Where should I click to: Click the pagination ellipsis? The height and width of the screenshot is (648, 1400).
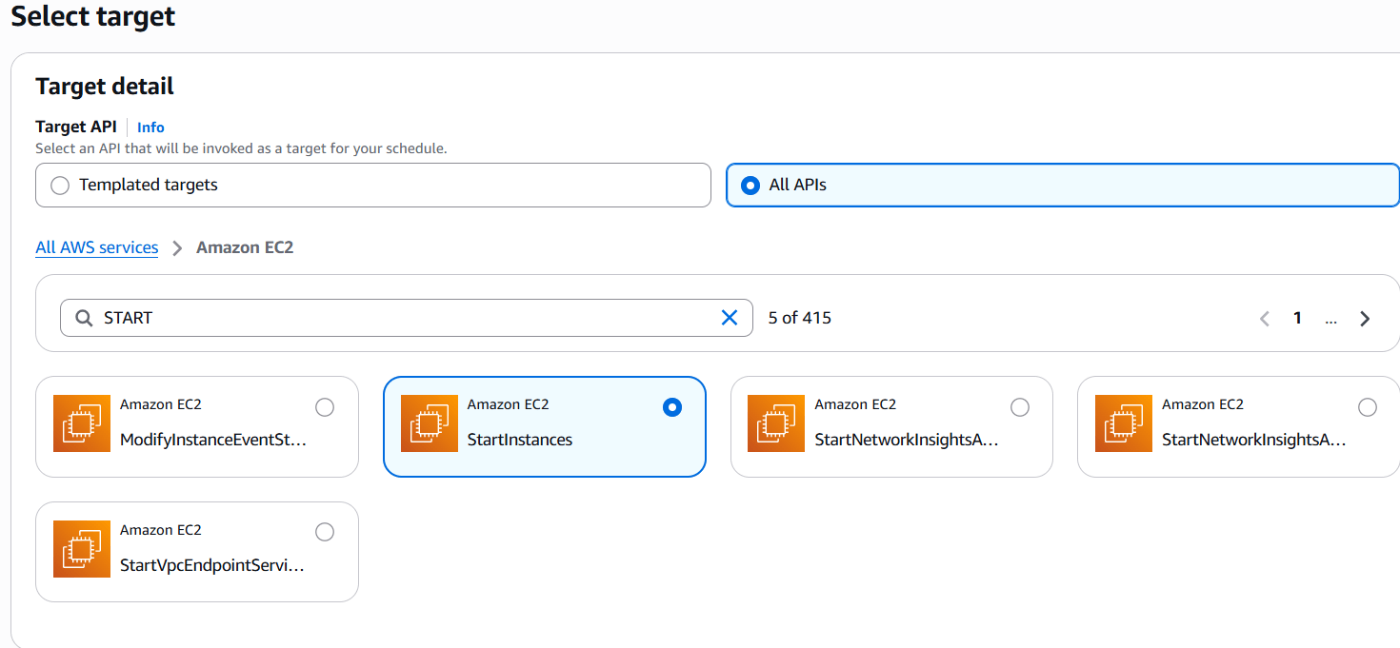click(1331, 320)
